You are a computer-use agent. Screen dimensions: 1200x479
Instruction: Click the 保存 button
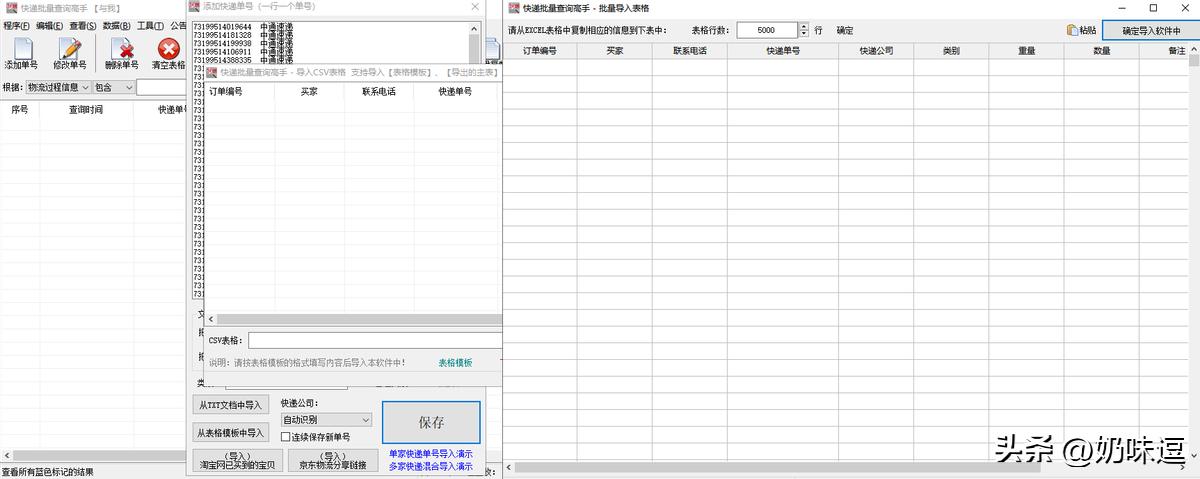[x=431, y=422]
